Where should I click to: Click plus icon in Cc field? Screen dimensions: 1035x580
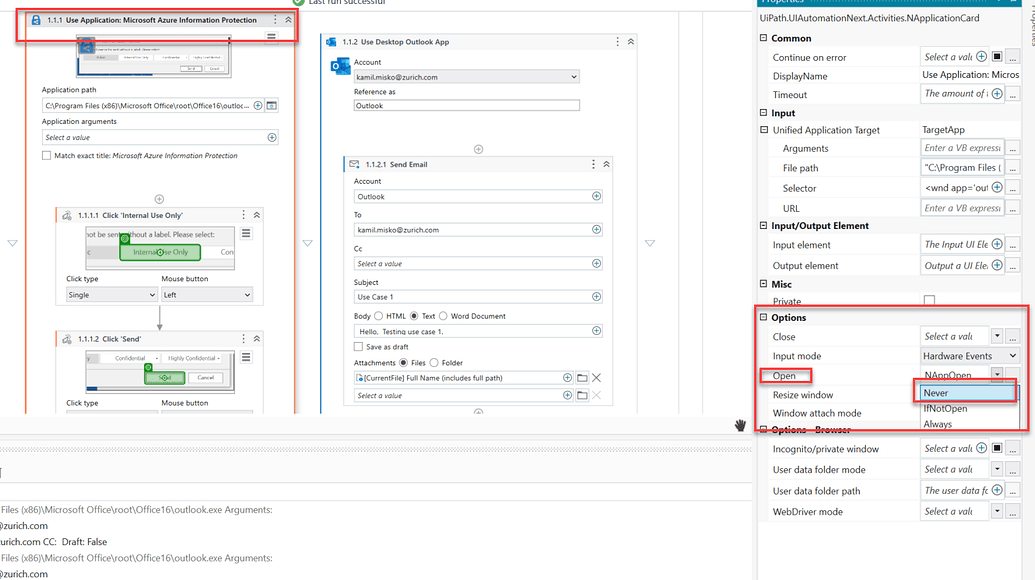[597, 263]
